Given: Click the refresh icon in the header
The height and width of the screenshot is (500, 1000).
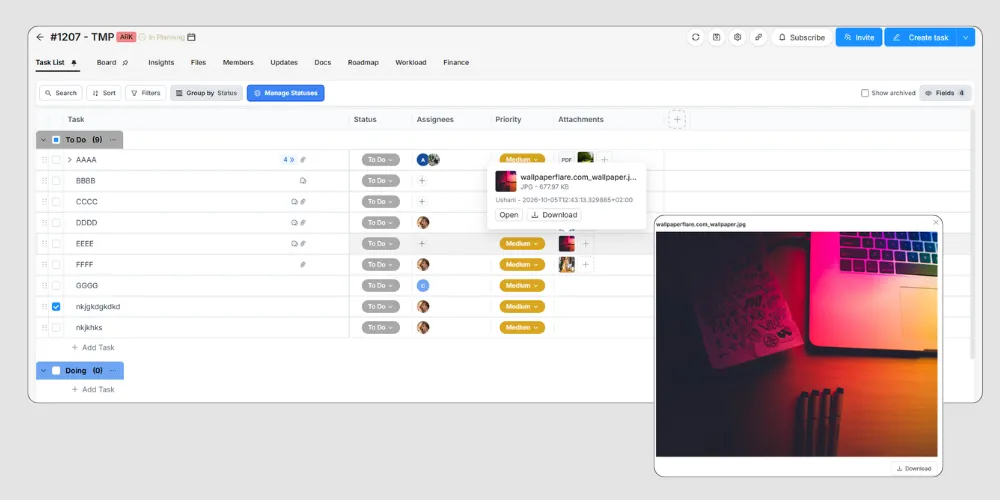Looking at the screenshot, I should point(696,38).
